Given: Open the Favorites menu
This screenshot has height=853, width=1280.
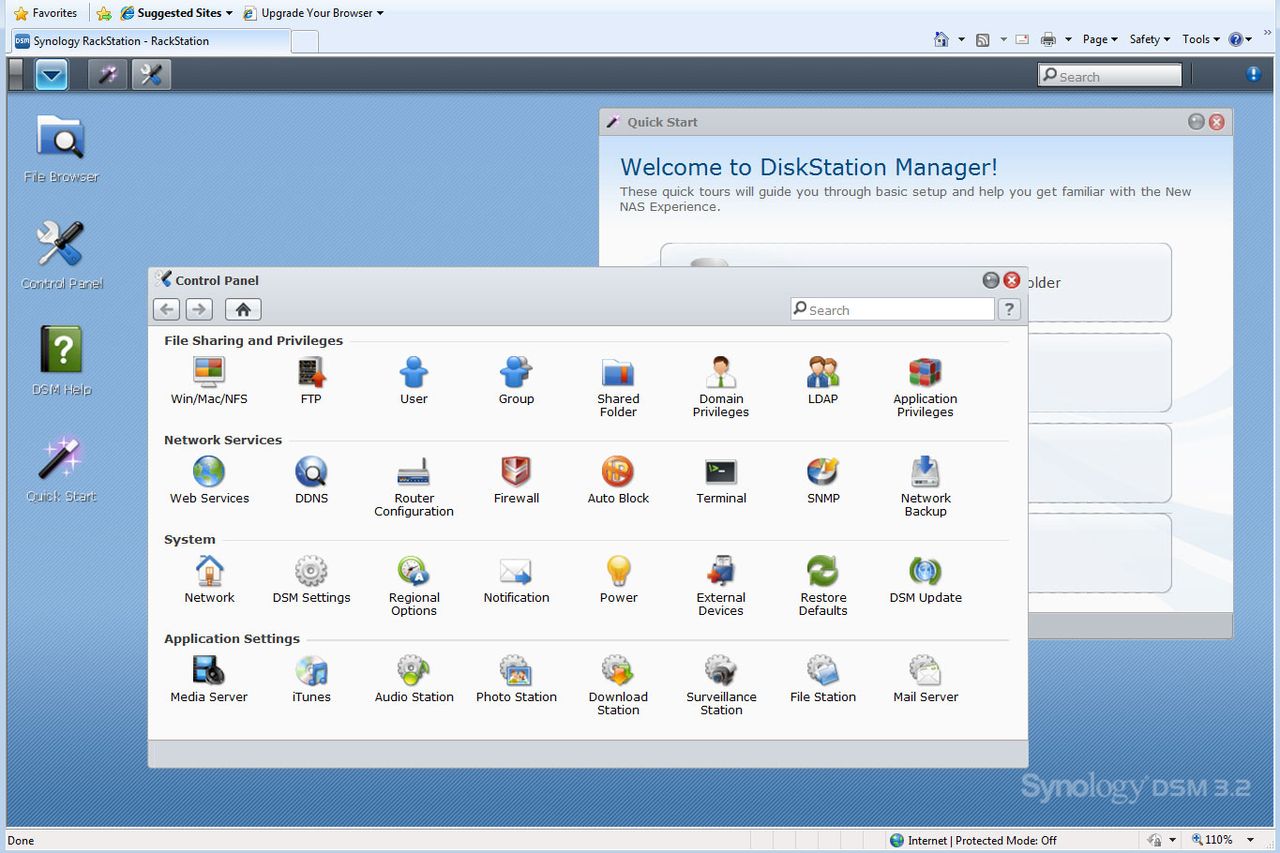Looking at the screenshot, I should click(45, 13).
